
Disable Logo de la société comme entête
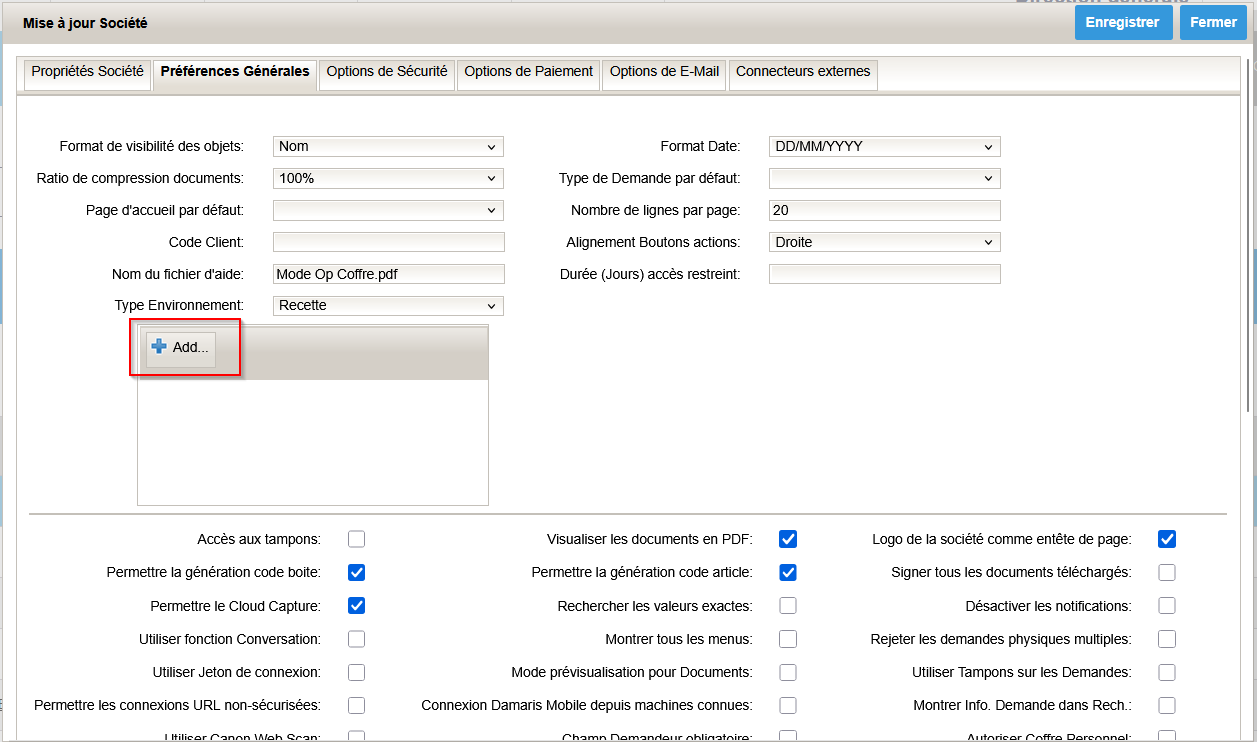pos(1167,540)
